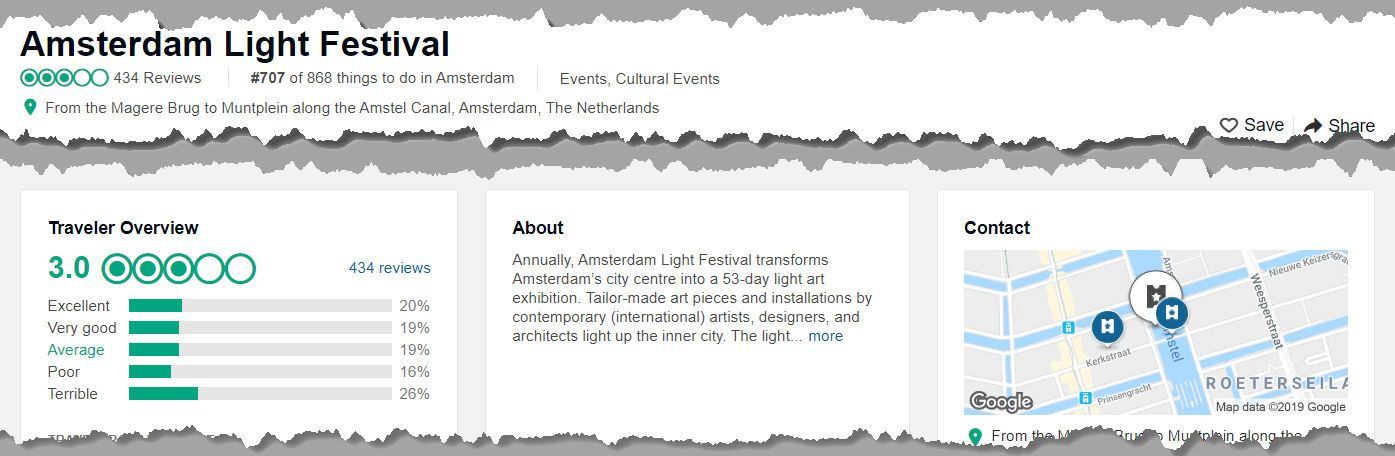Select the white star map marker
Screen dimensions: 1395x456
[1154, 295]
